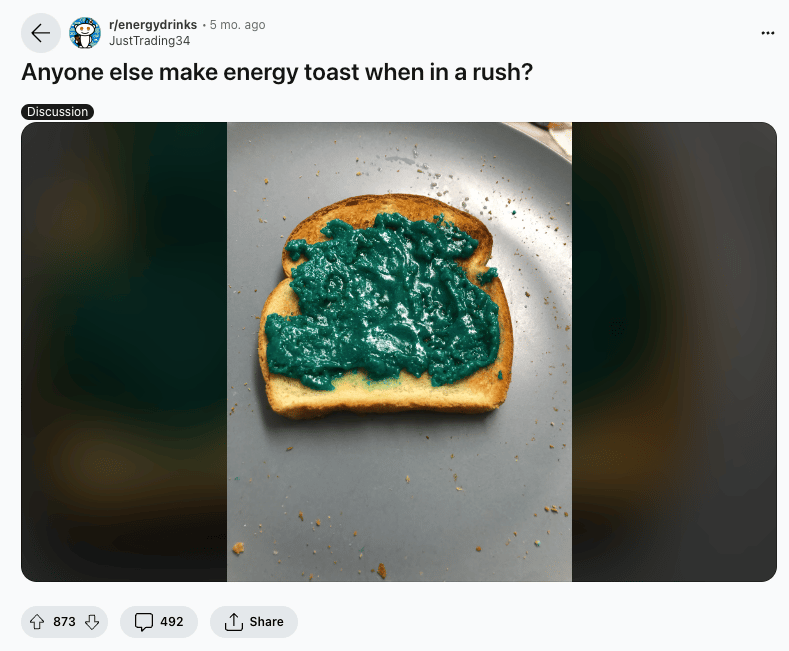789x651 pixels.
Task: Click the blurred right side of the image
Action: (x=674, y=352)
